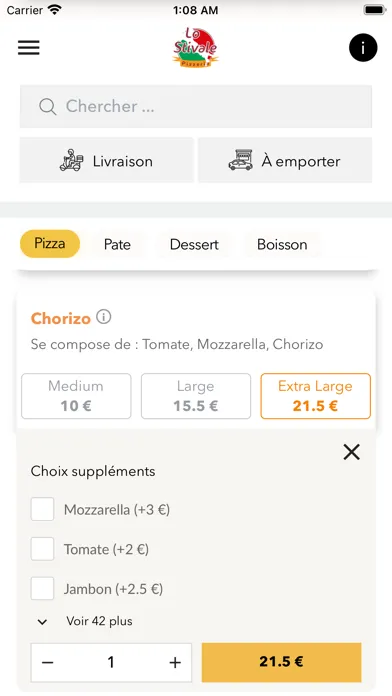Open the Chorizo info icon

click(103, 317)
